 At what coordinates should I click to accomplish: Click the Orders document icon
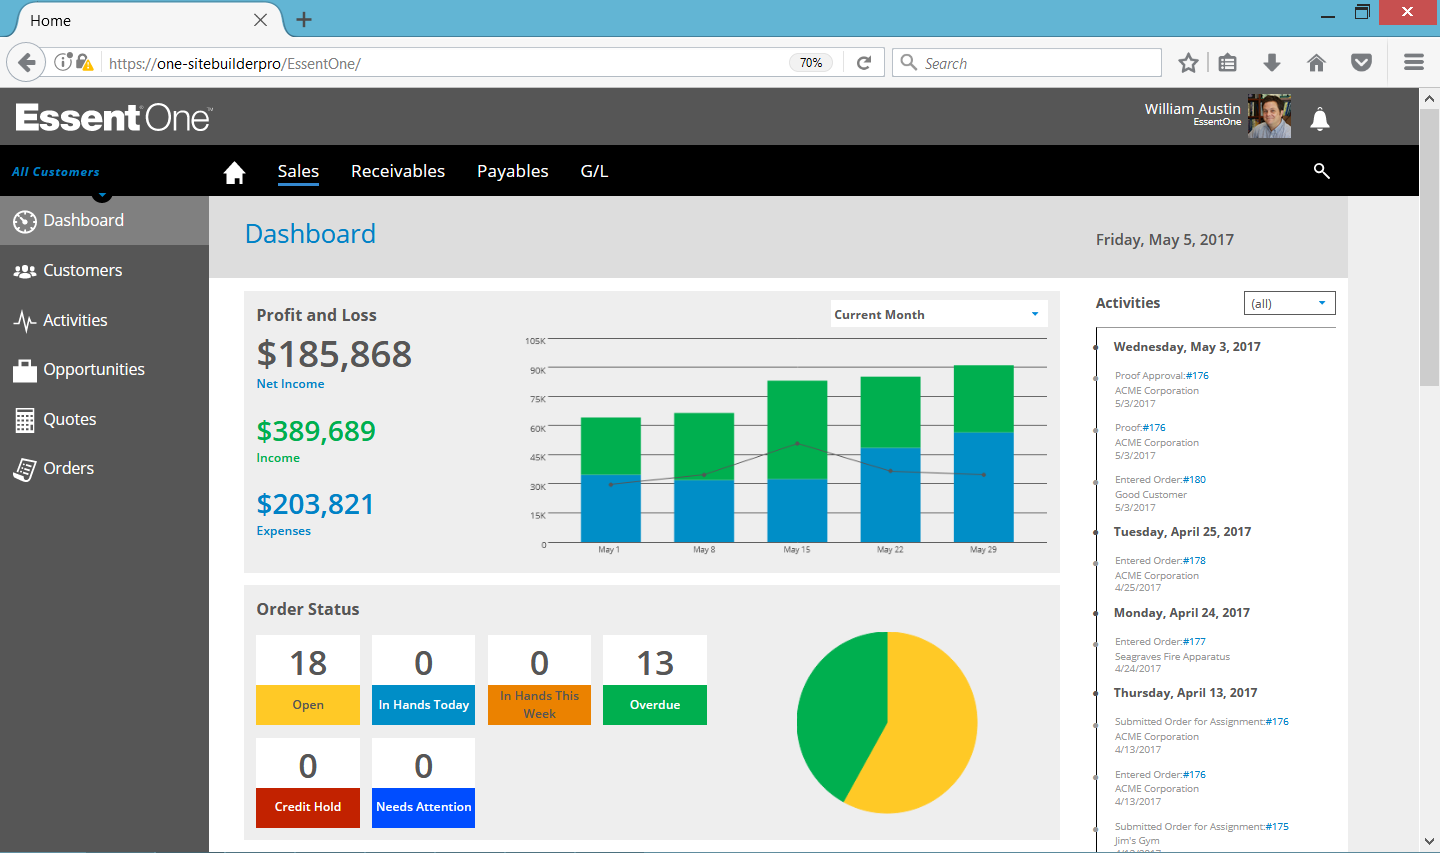(25, 469)
